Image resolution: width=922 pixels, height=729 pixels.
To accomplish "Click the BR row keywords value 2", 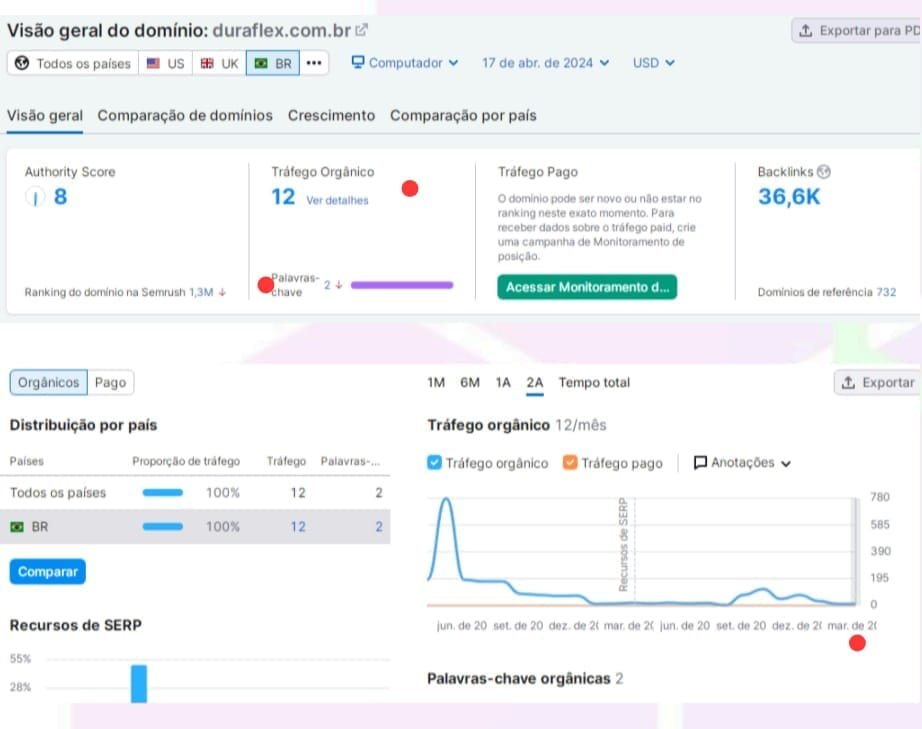I will tap(379, 527).
